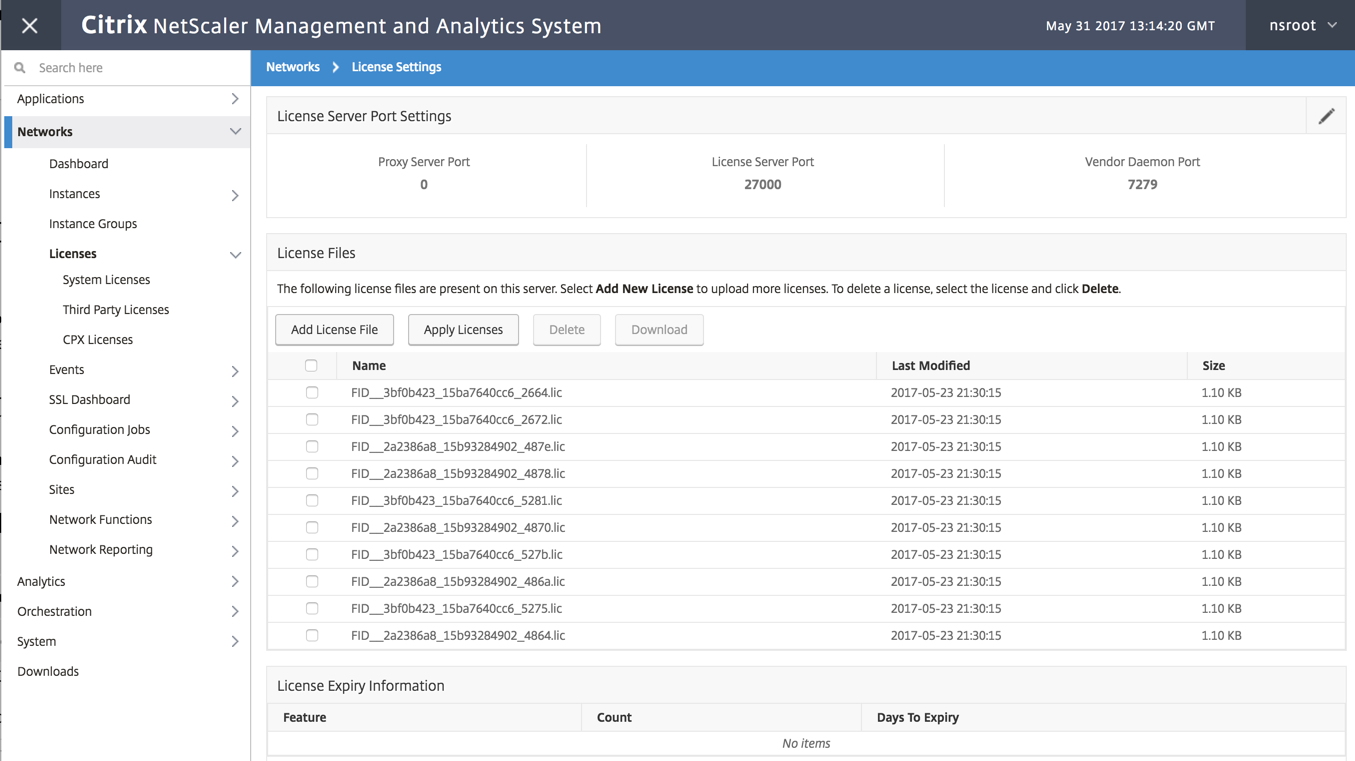The height and width of the screenshot is (761, 1355).
Task: Collapse the Networks section chevron
Action: [x=235, y=132]
